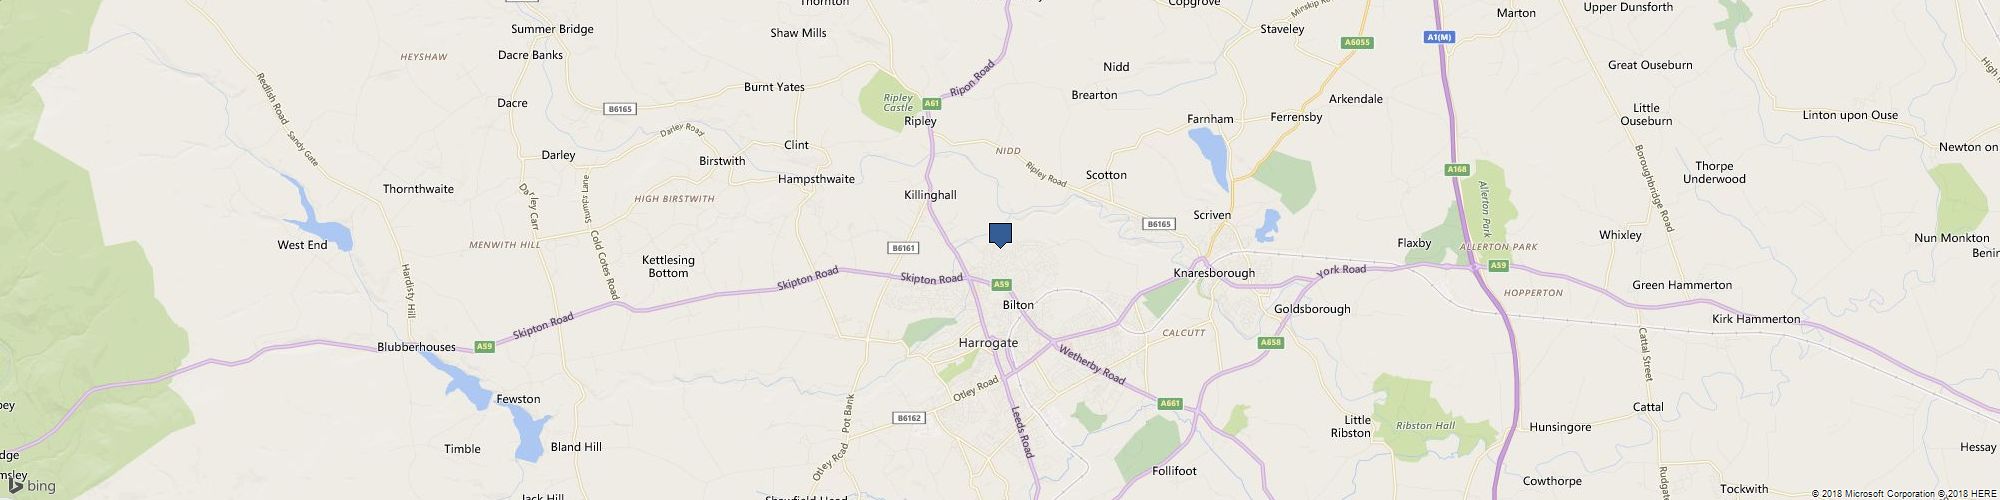Click the A1(M) motorway shield
Image resolution: width=2000 pixels, height=500 pixels.
click(x=1438, y=37)
